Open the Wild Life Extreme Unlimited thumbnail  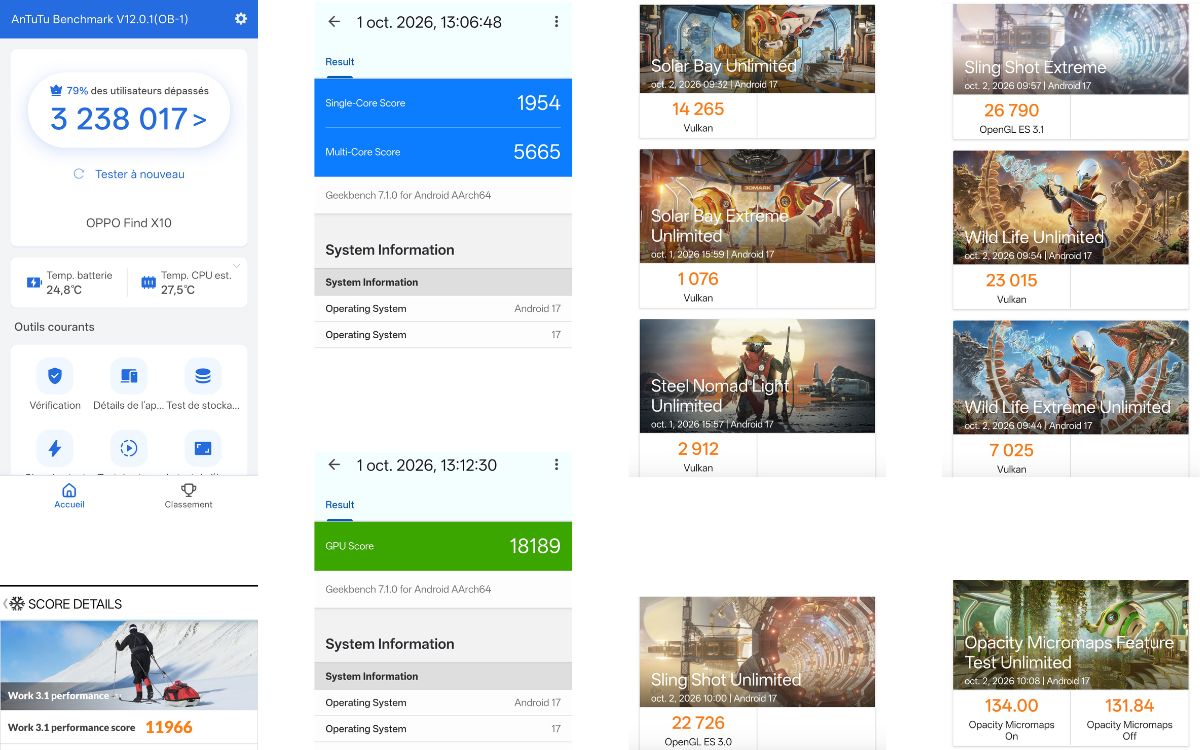click(1071, 377)
